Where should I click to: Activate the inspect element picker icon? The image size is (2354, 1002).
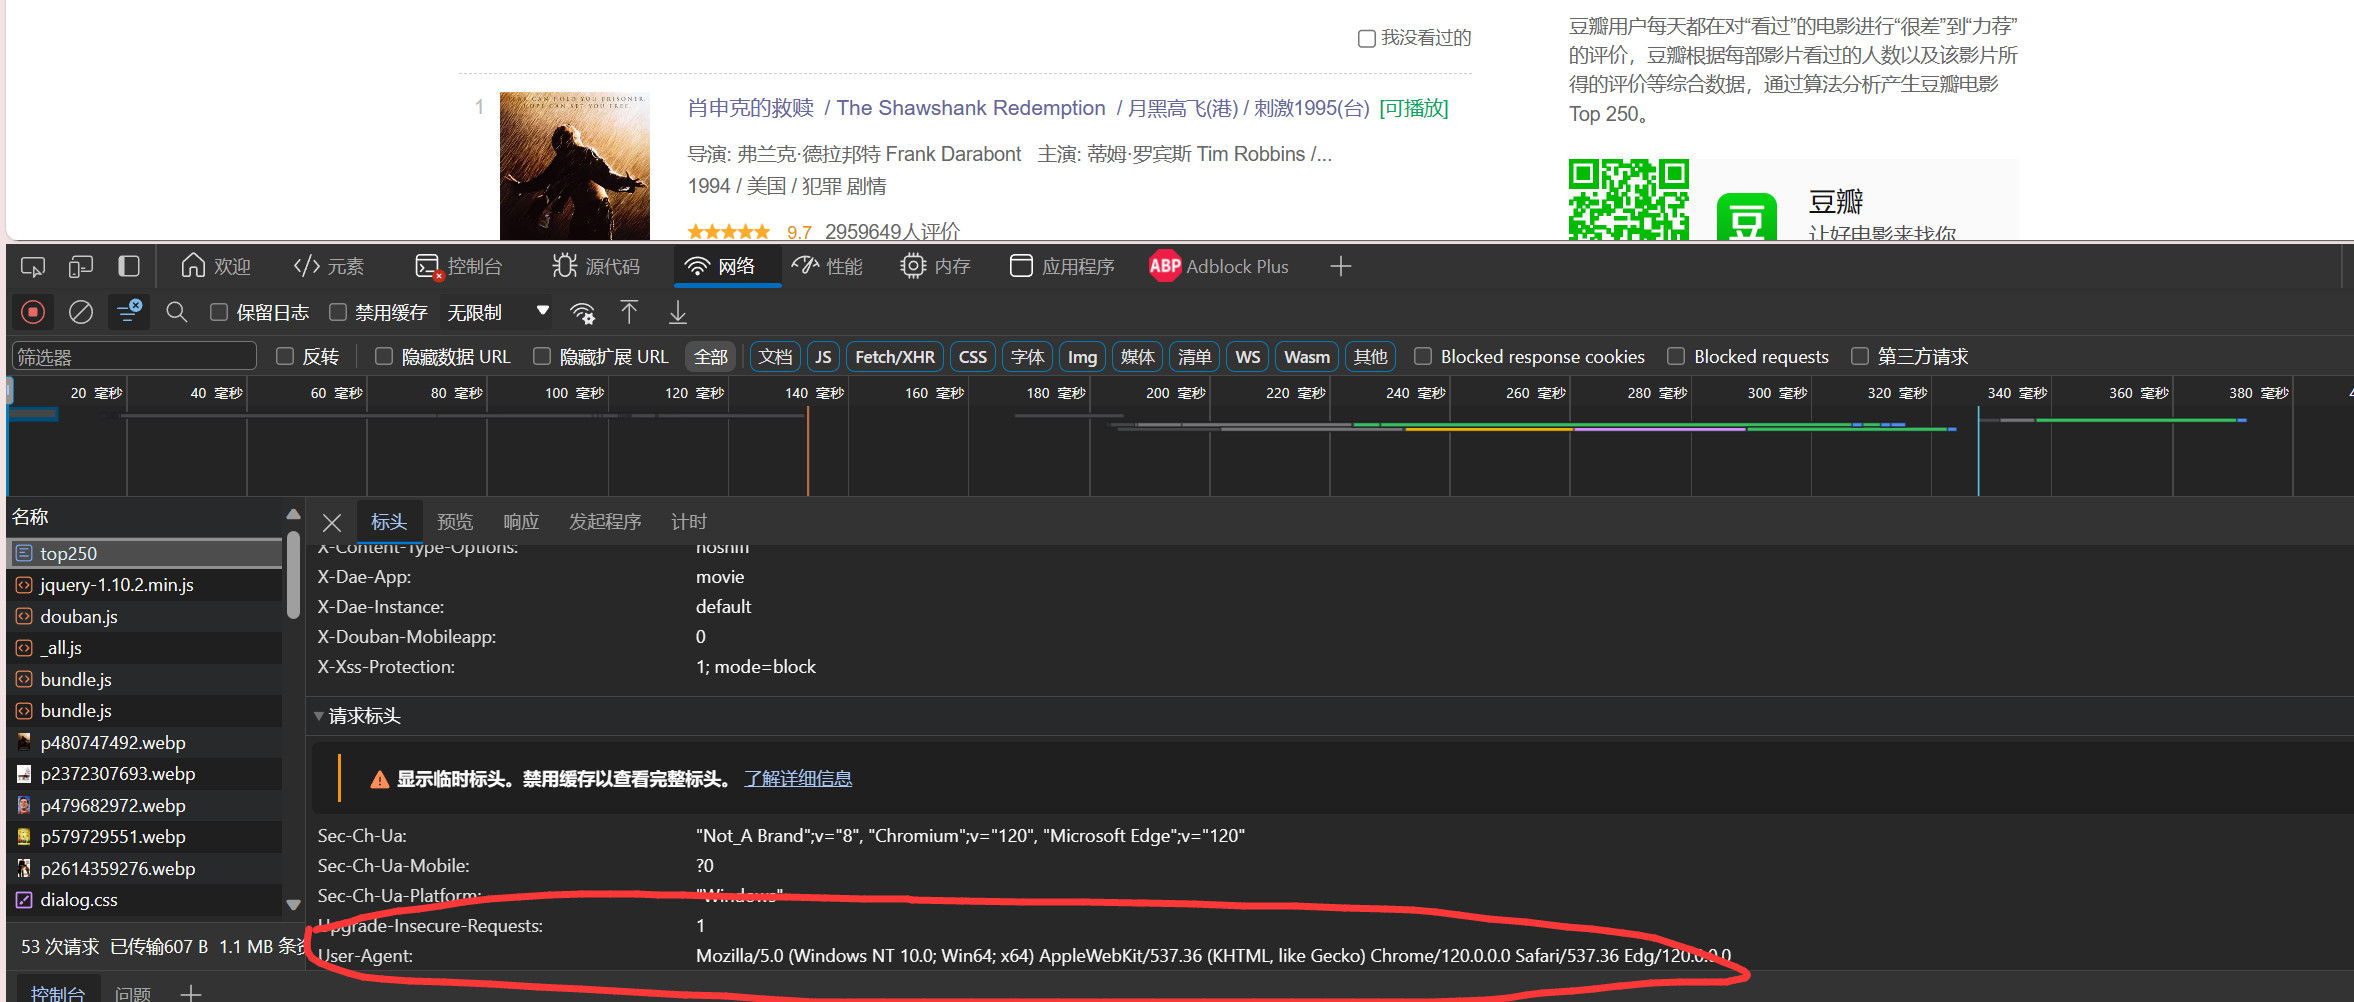(x=33, y=267)
